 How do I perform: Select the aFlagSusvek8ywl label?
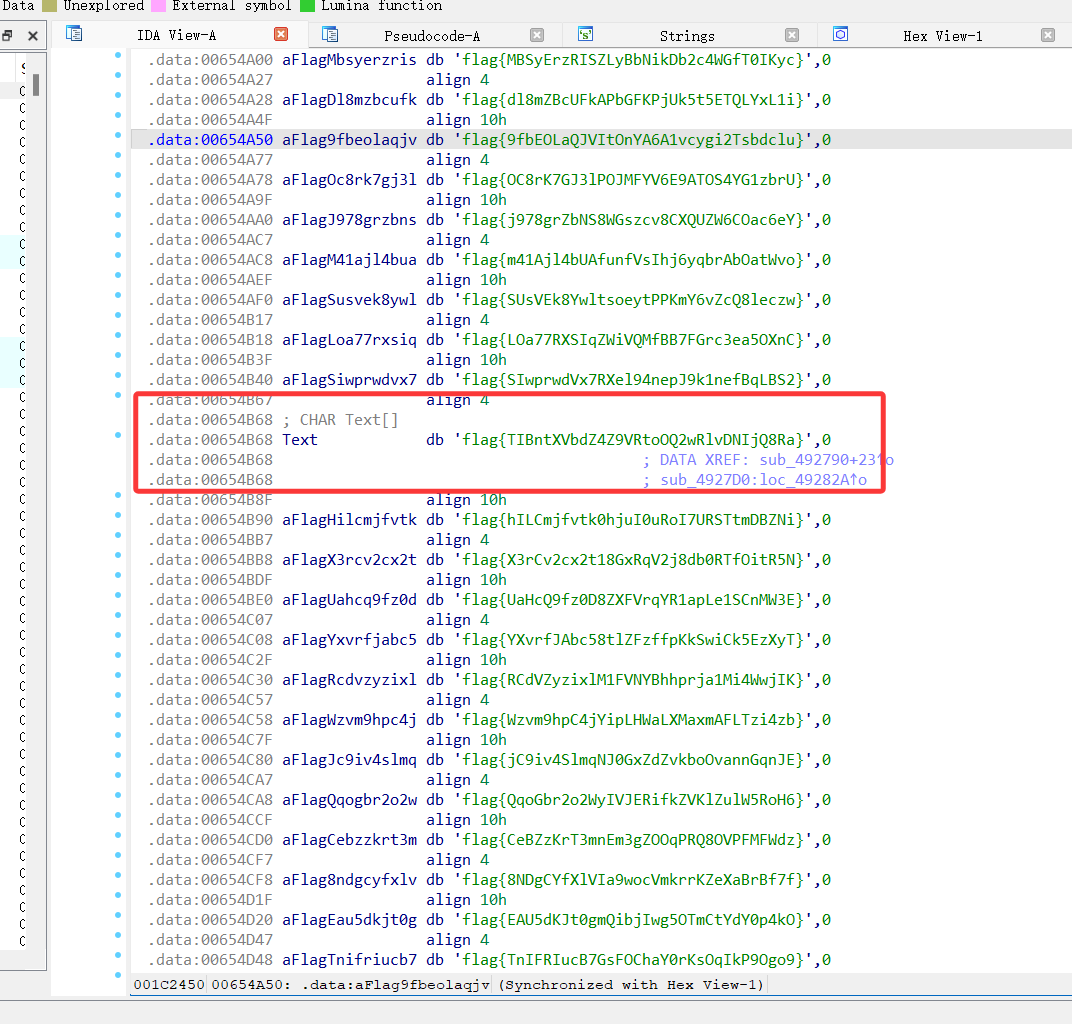[349, 300]
